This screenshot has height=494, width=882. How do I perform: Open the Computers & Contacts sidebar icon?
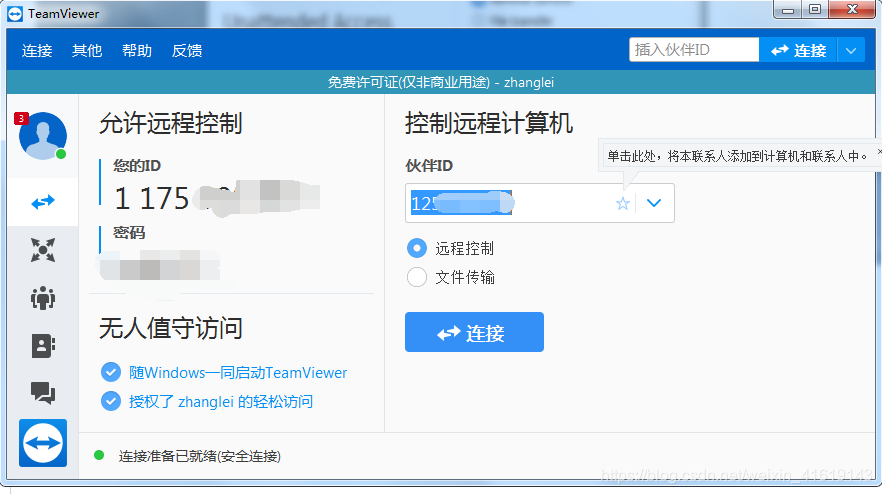43,345
